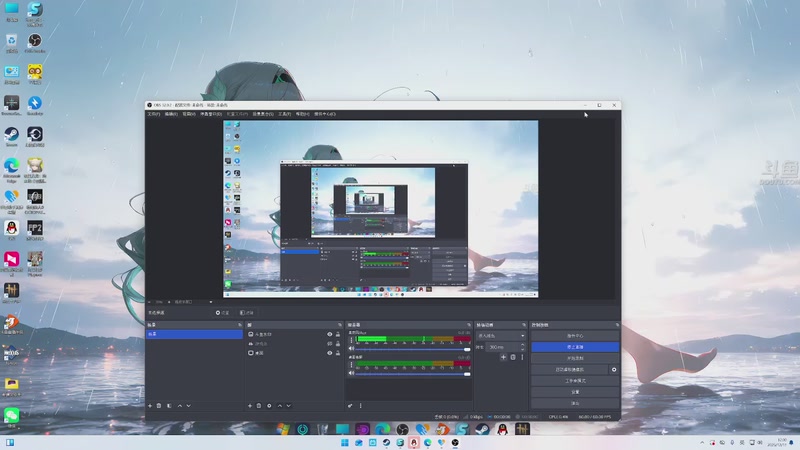800x450 pixels.
Task: Move source up in the Sources dock
Action: click(280, 406)
